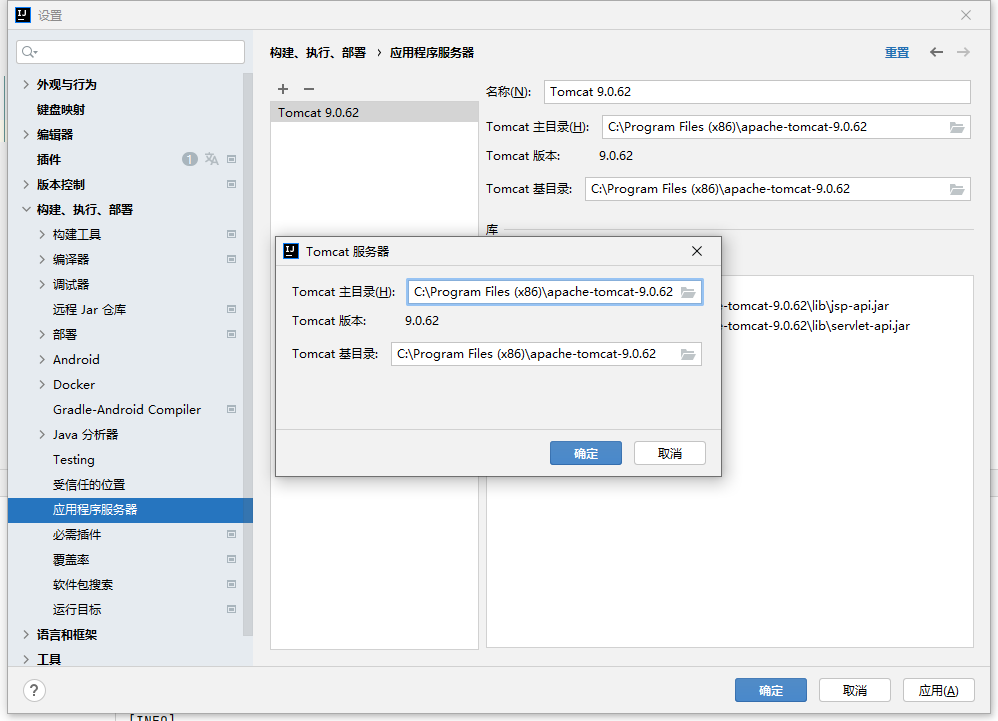Browse folder for Tomcat home in dialog
998x721 pixels.
(x=688, y=292)
